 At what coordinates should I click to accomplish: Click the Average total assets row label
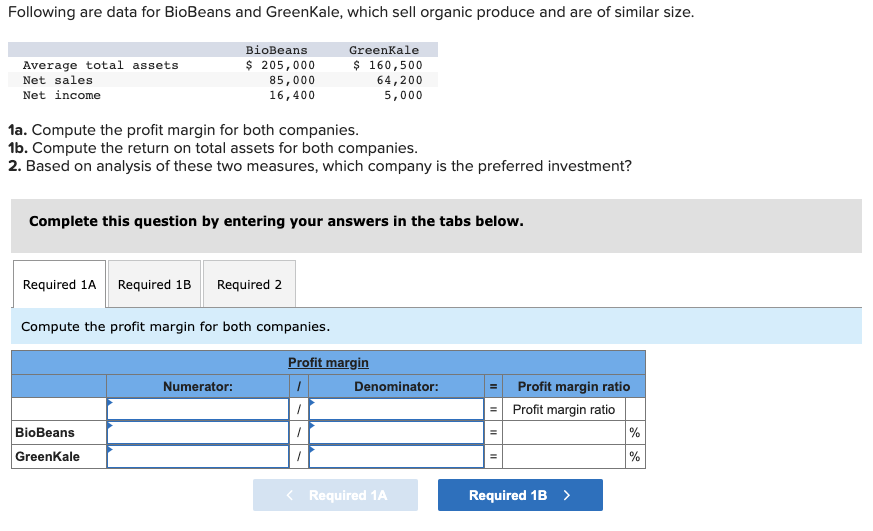101,65
